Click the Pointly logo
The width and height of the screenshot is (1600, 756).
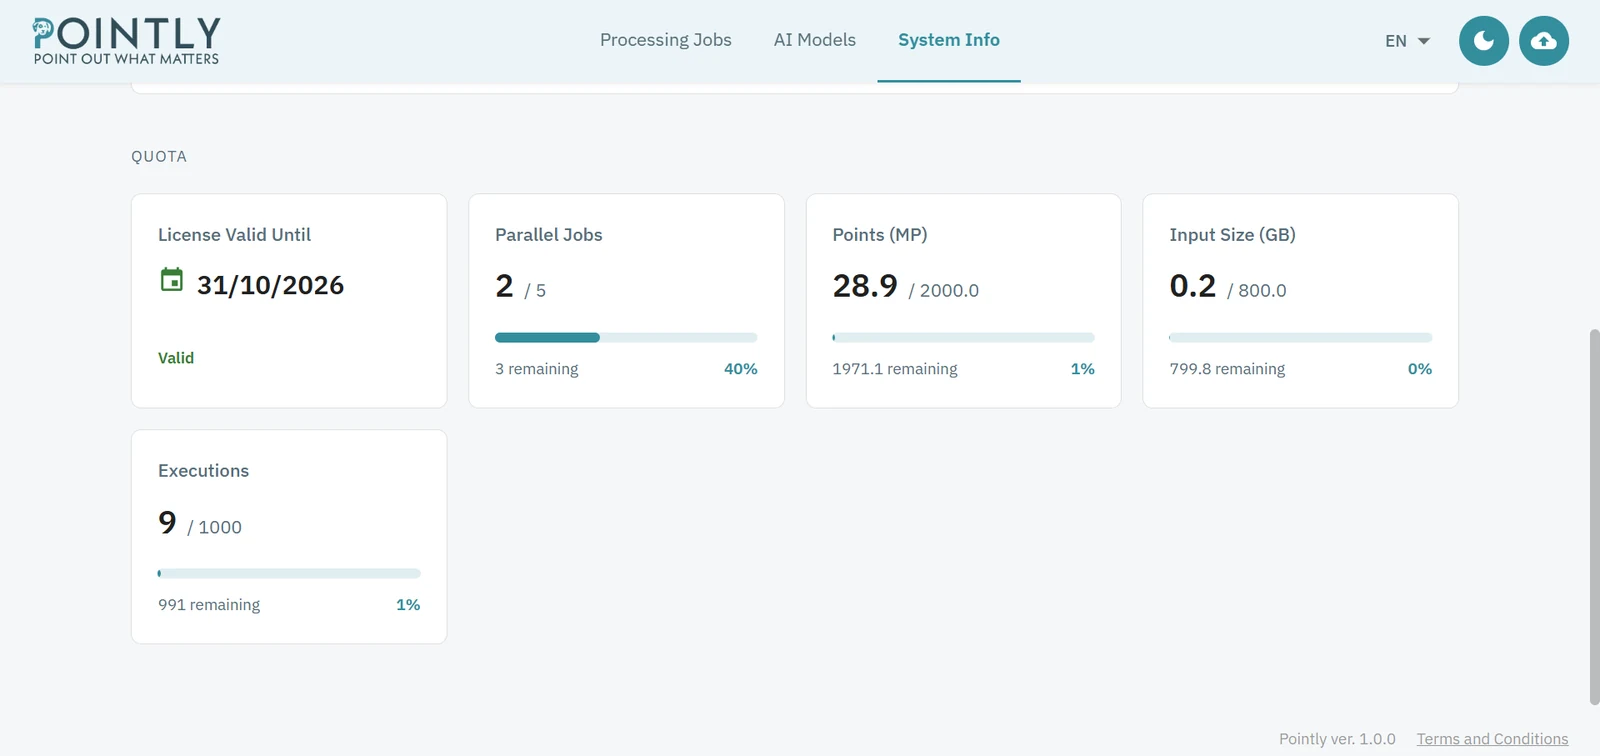126,41
